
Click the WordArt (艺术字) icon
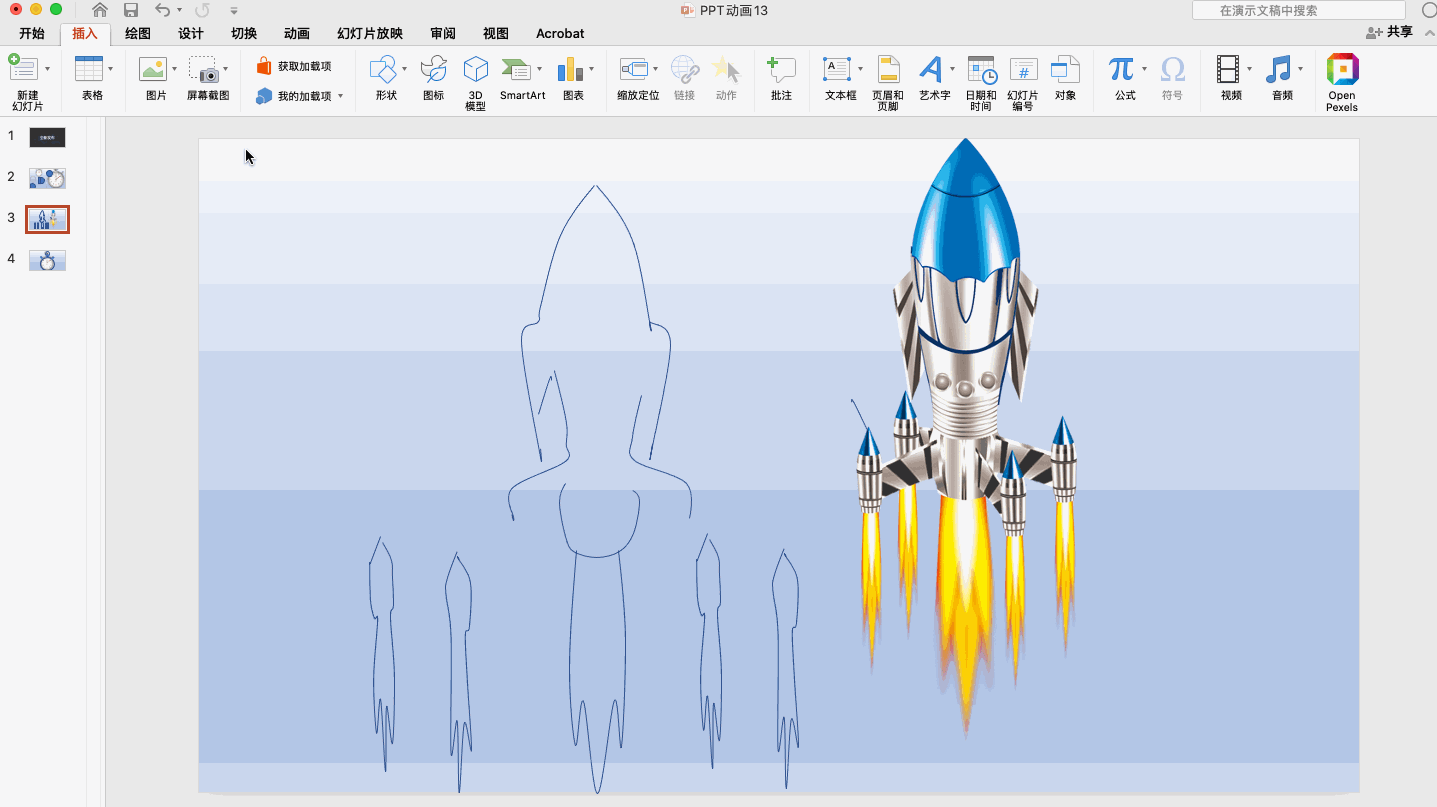click(x=931, y=69)
